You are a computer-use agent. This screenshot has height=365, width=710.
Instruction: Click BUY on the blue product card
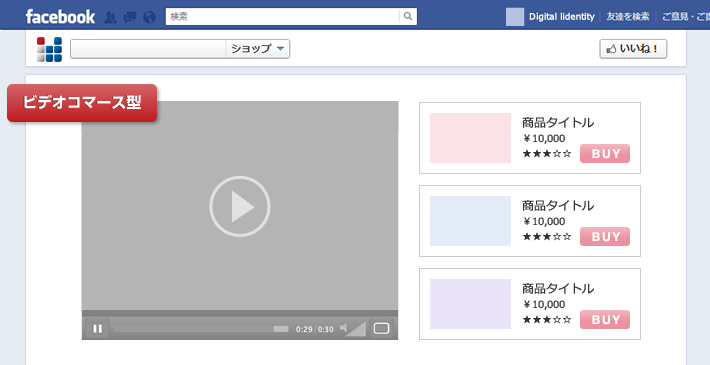tap(605, 236)
